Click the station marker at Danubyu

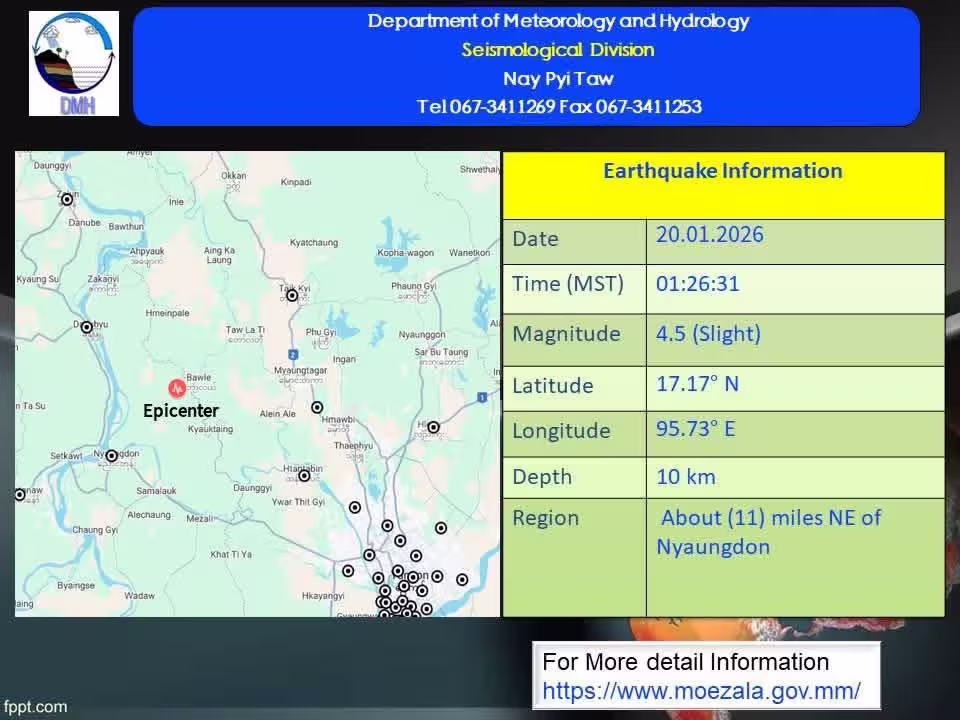pyautogui.click(x=87, y=327)
